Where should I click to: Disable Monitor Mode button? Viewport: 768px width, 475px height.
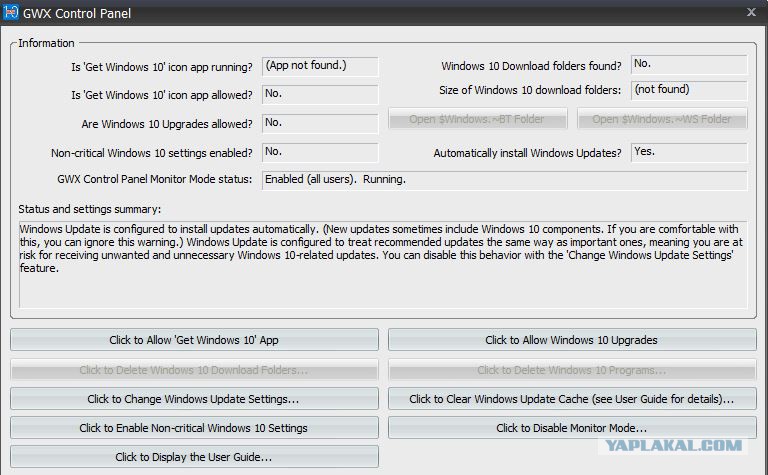[572, 428]
